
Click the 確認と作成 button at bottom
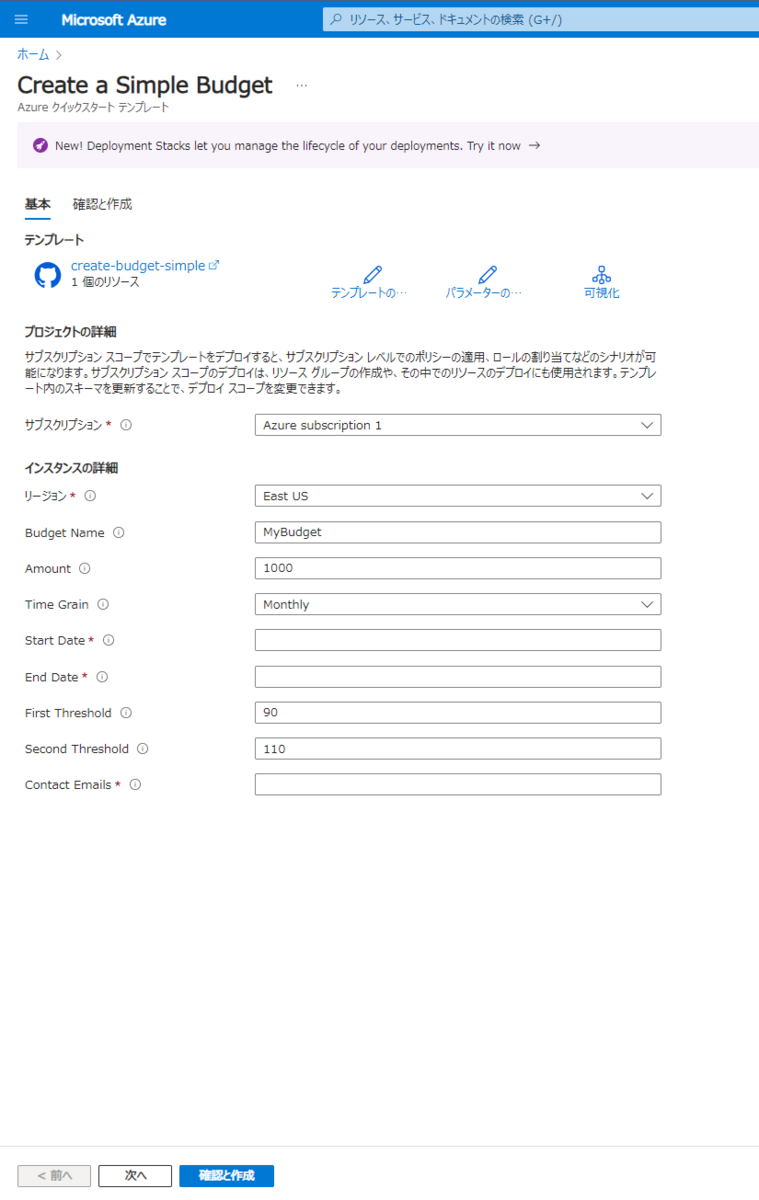coord(227,1176)
